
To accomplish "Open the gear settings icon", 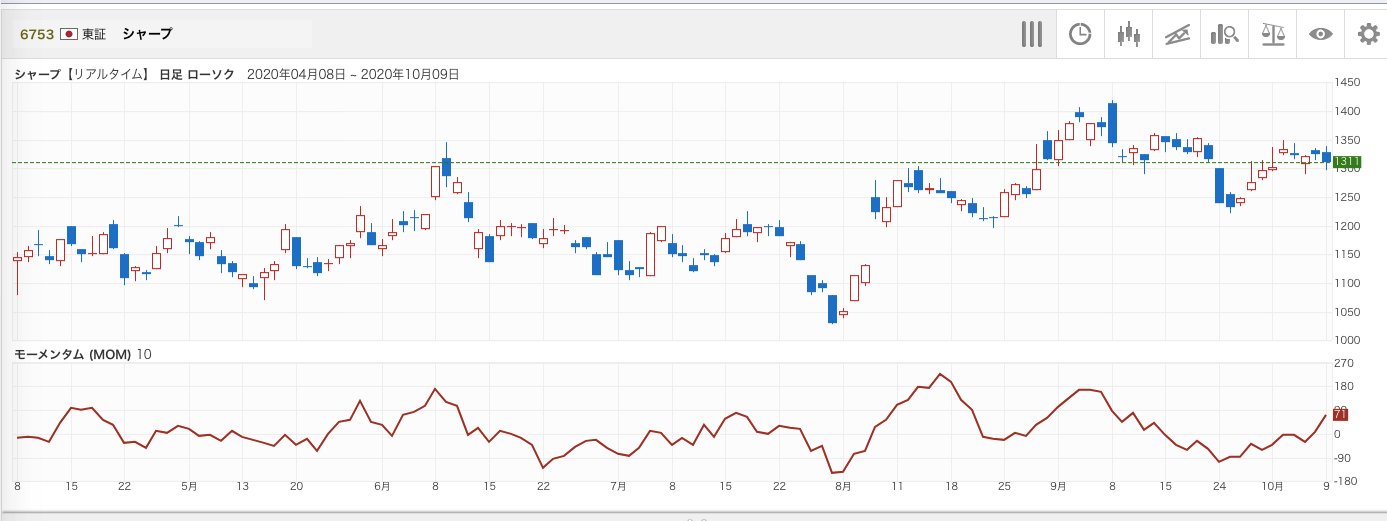I will (x=1368, y=34).
